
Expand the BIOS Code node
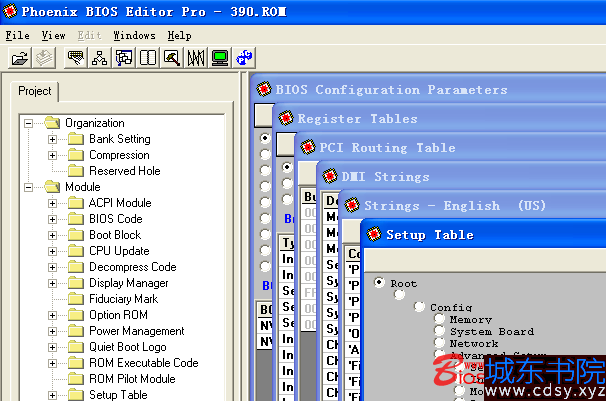click(x=52, y=219)
